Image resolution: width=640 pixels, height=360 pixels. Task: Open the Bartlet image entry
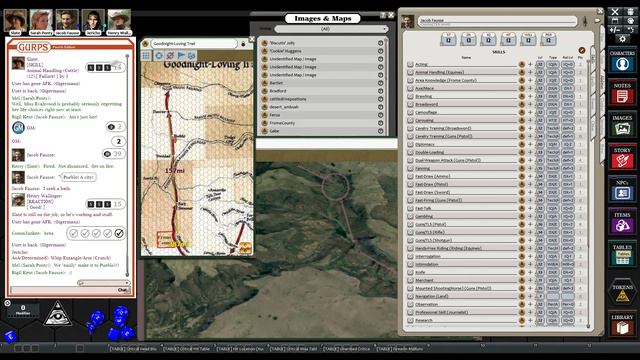point(322,83)
